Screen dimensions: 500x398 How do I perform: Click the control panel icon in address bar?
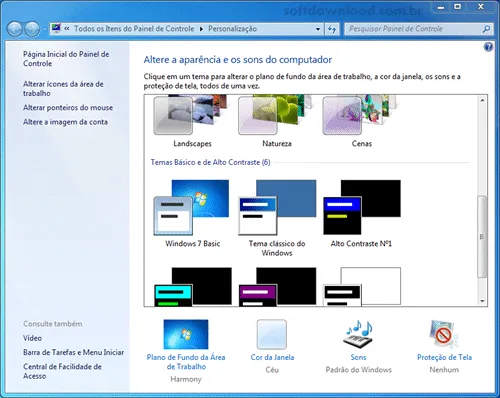point(56,28)
